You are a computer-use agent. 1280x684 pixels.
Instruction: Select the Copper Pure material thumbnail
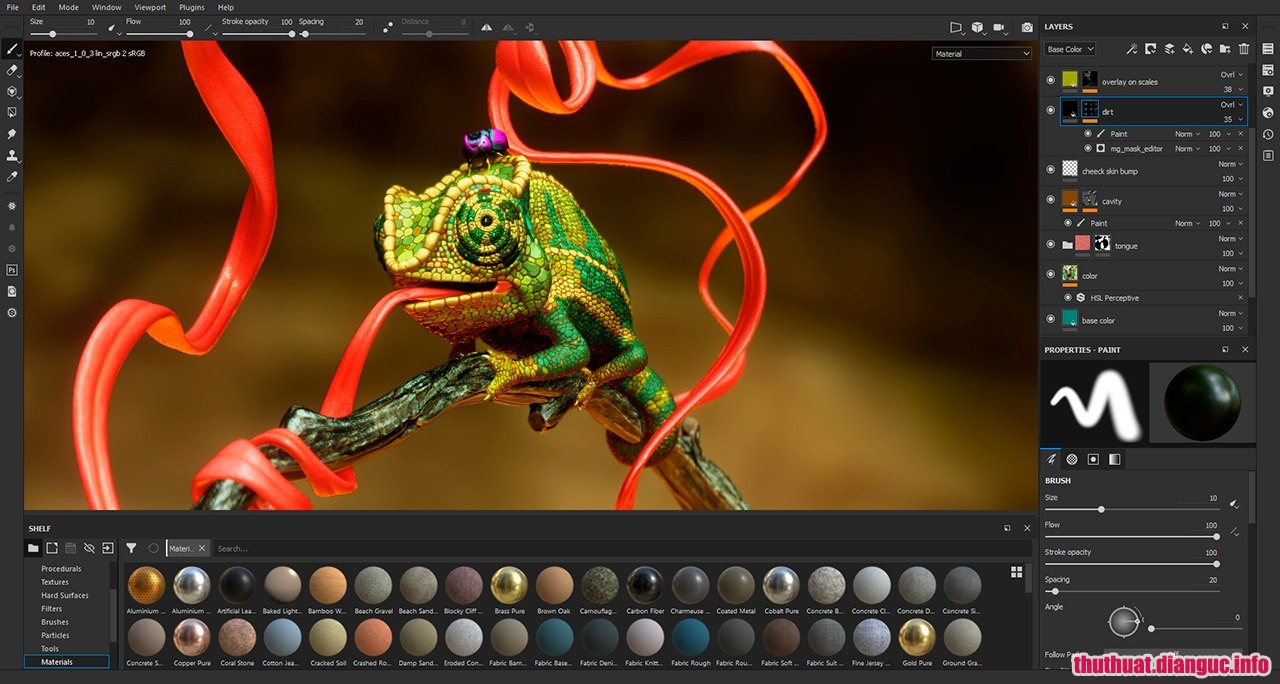192,636
